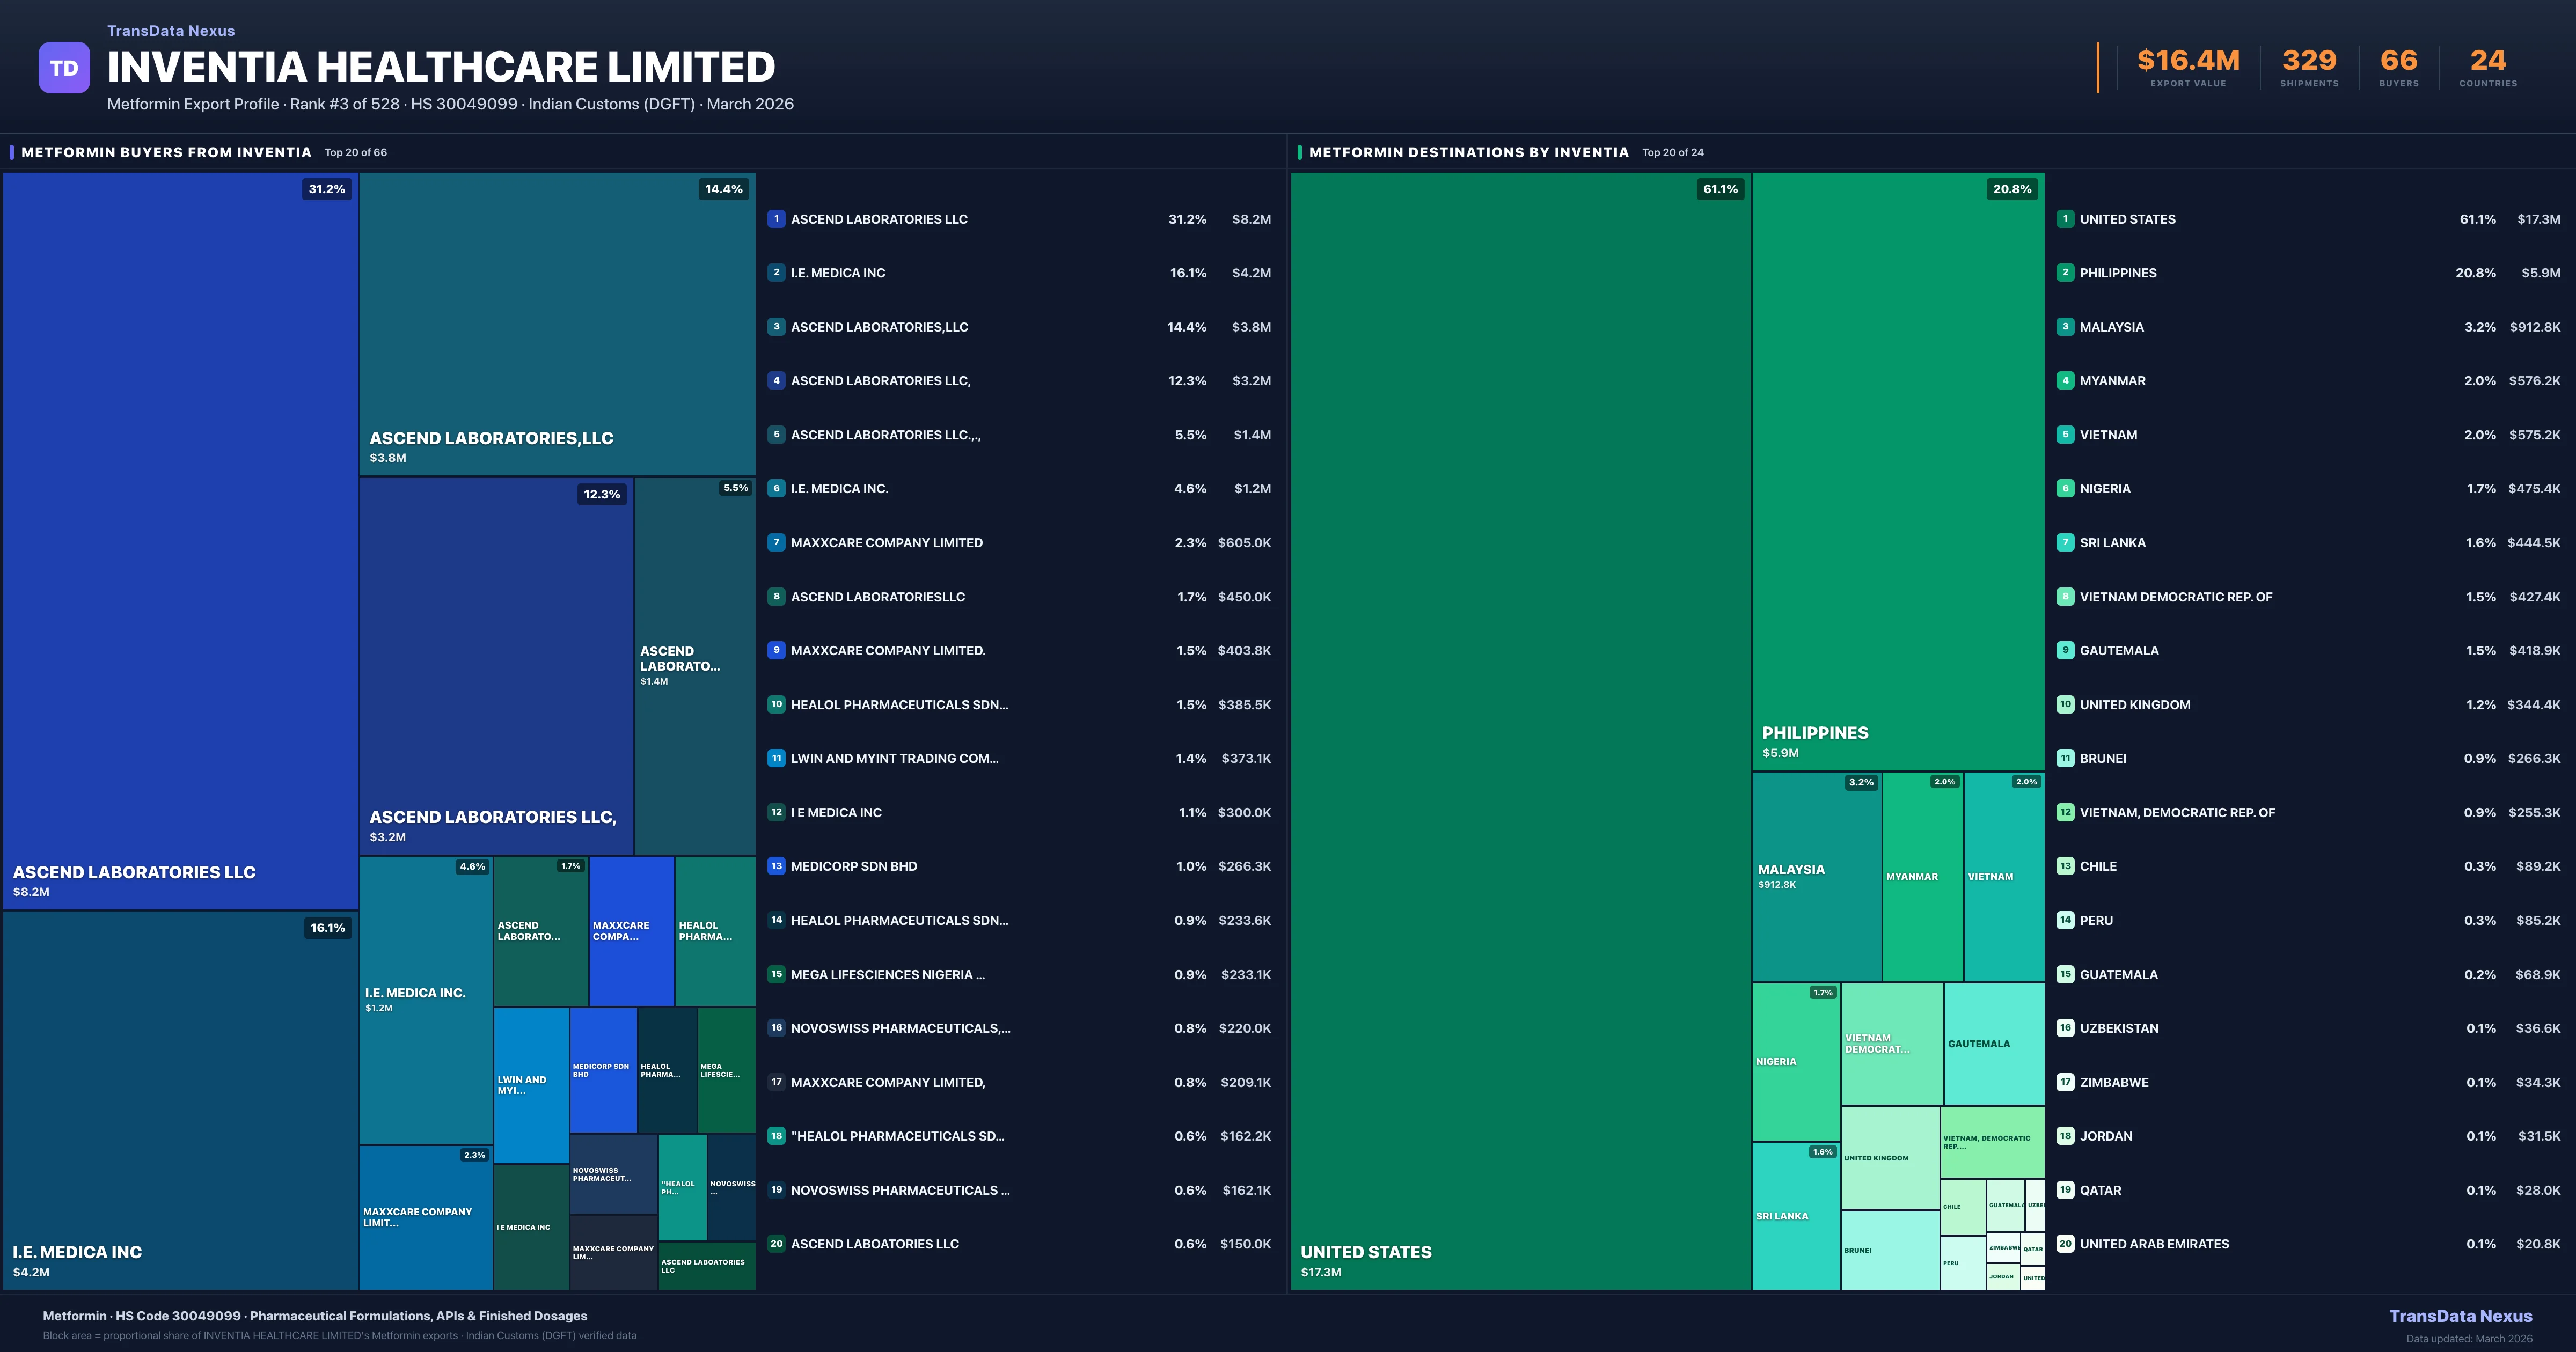Click the TransData Nexus footer link
The height and width of the screenshot is (1352, 2576).
pos(2460,1316)
